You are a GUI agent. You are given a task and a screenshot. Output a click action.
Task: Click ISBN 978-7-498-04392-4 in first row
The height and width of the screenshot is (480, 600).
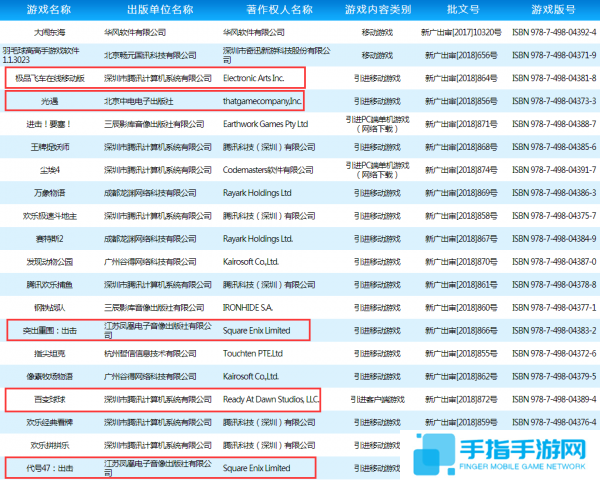tap(553, 31)
